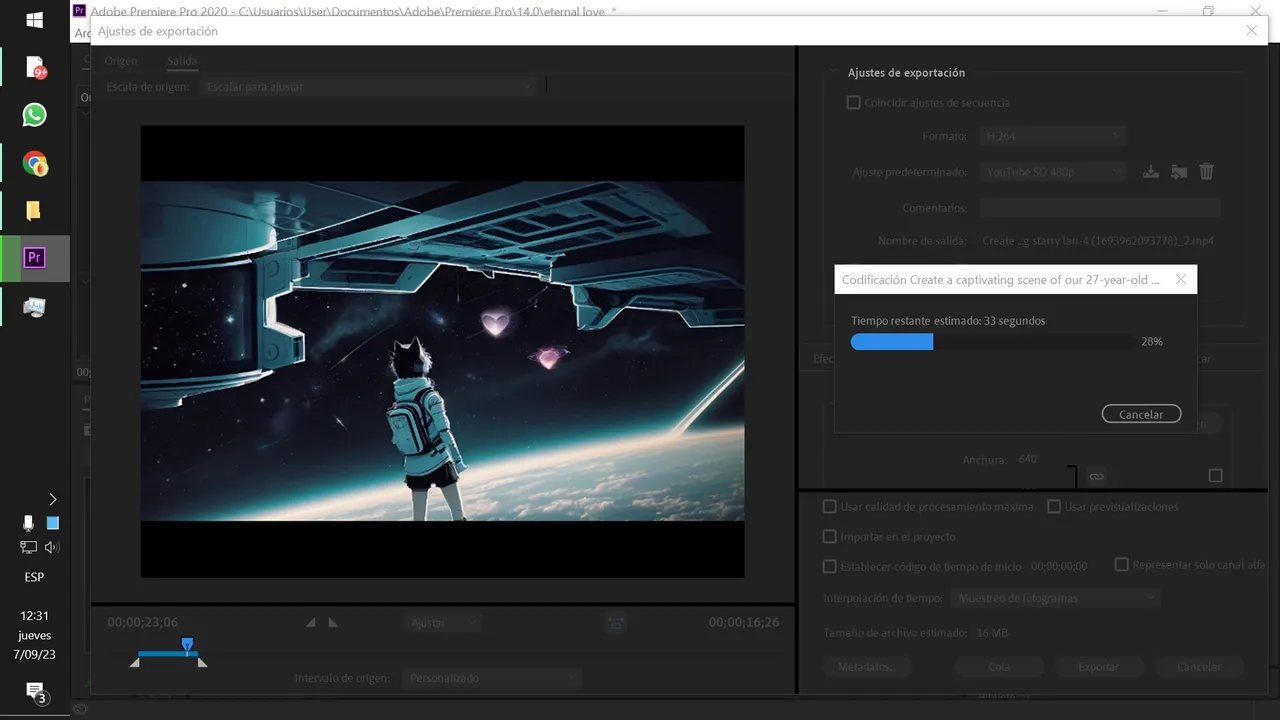
Task: Open Interpolación de tiempo dropdown
Action: pyautogui.click(x=1055, y=598)
